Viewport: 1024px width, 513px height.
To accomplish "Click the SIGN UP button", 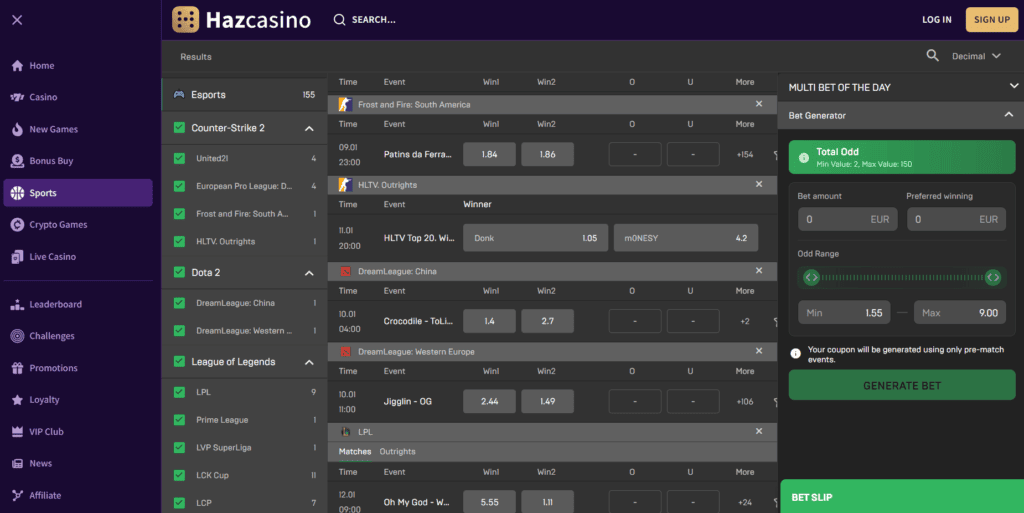I will [992, 20].
